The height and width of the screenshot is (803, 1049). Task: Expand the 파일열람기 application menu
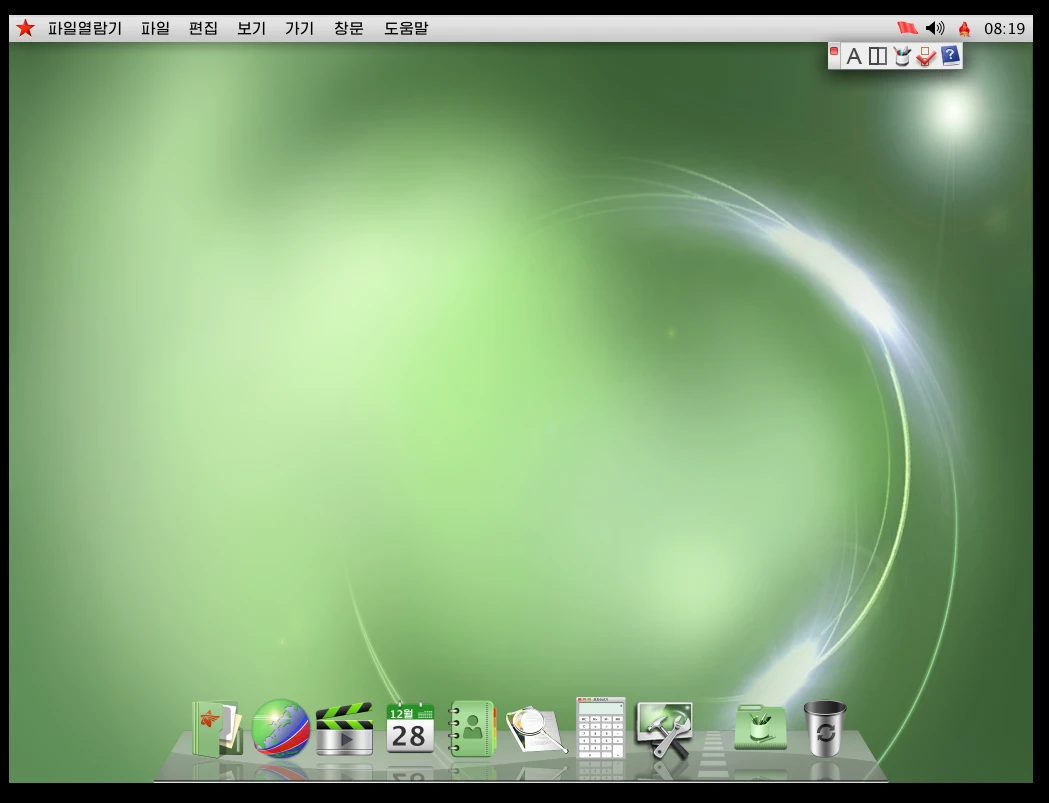(85, 28)
